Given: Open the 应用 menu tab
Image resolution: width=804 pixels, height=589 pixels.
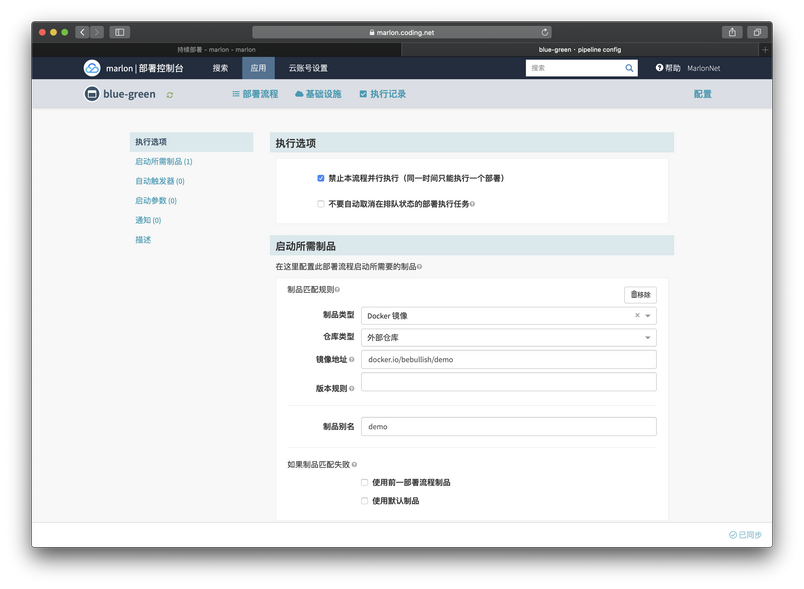Looking at the screenshot, I should (x=258, y=68).
